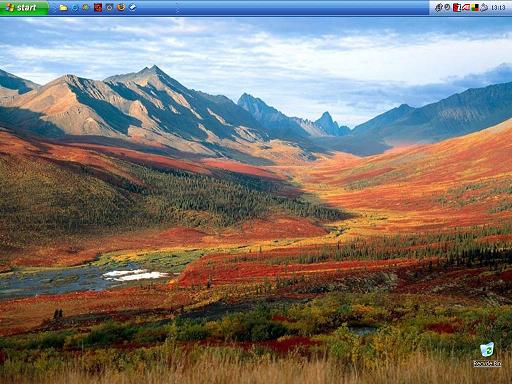Select the Recycle Bin desktop icon

487,349
